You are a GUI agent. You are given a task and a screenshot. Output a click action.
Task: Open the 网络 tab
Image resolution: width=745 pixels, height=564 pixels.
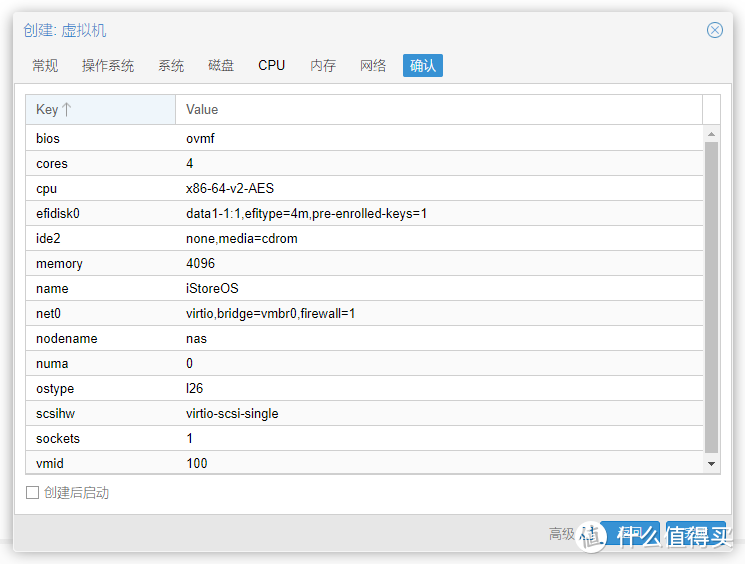(x=373, y=66)
